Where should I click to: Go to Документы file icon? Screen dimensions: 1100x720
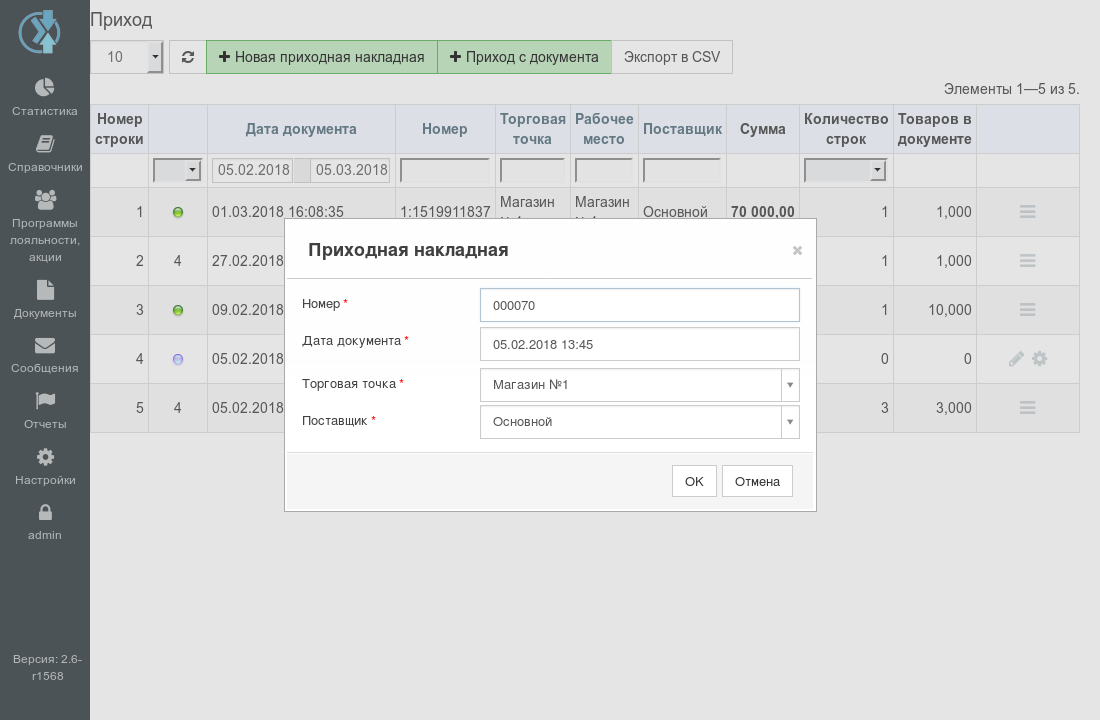click(45, 290)
